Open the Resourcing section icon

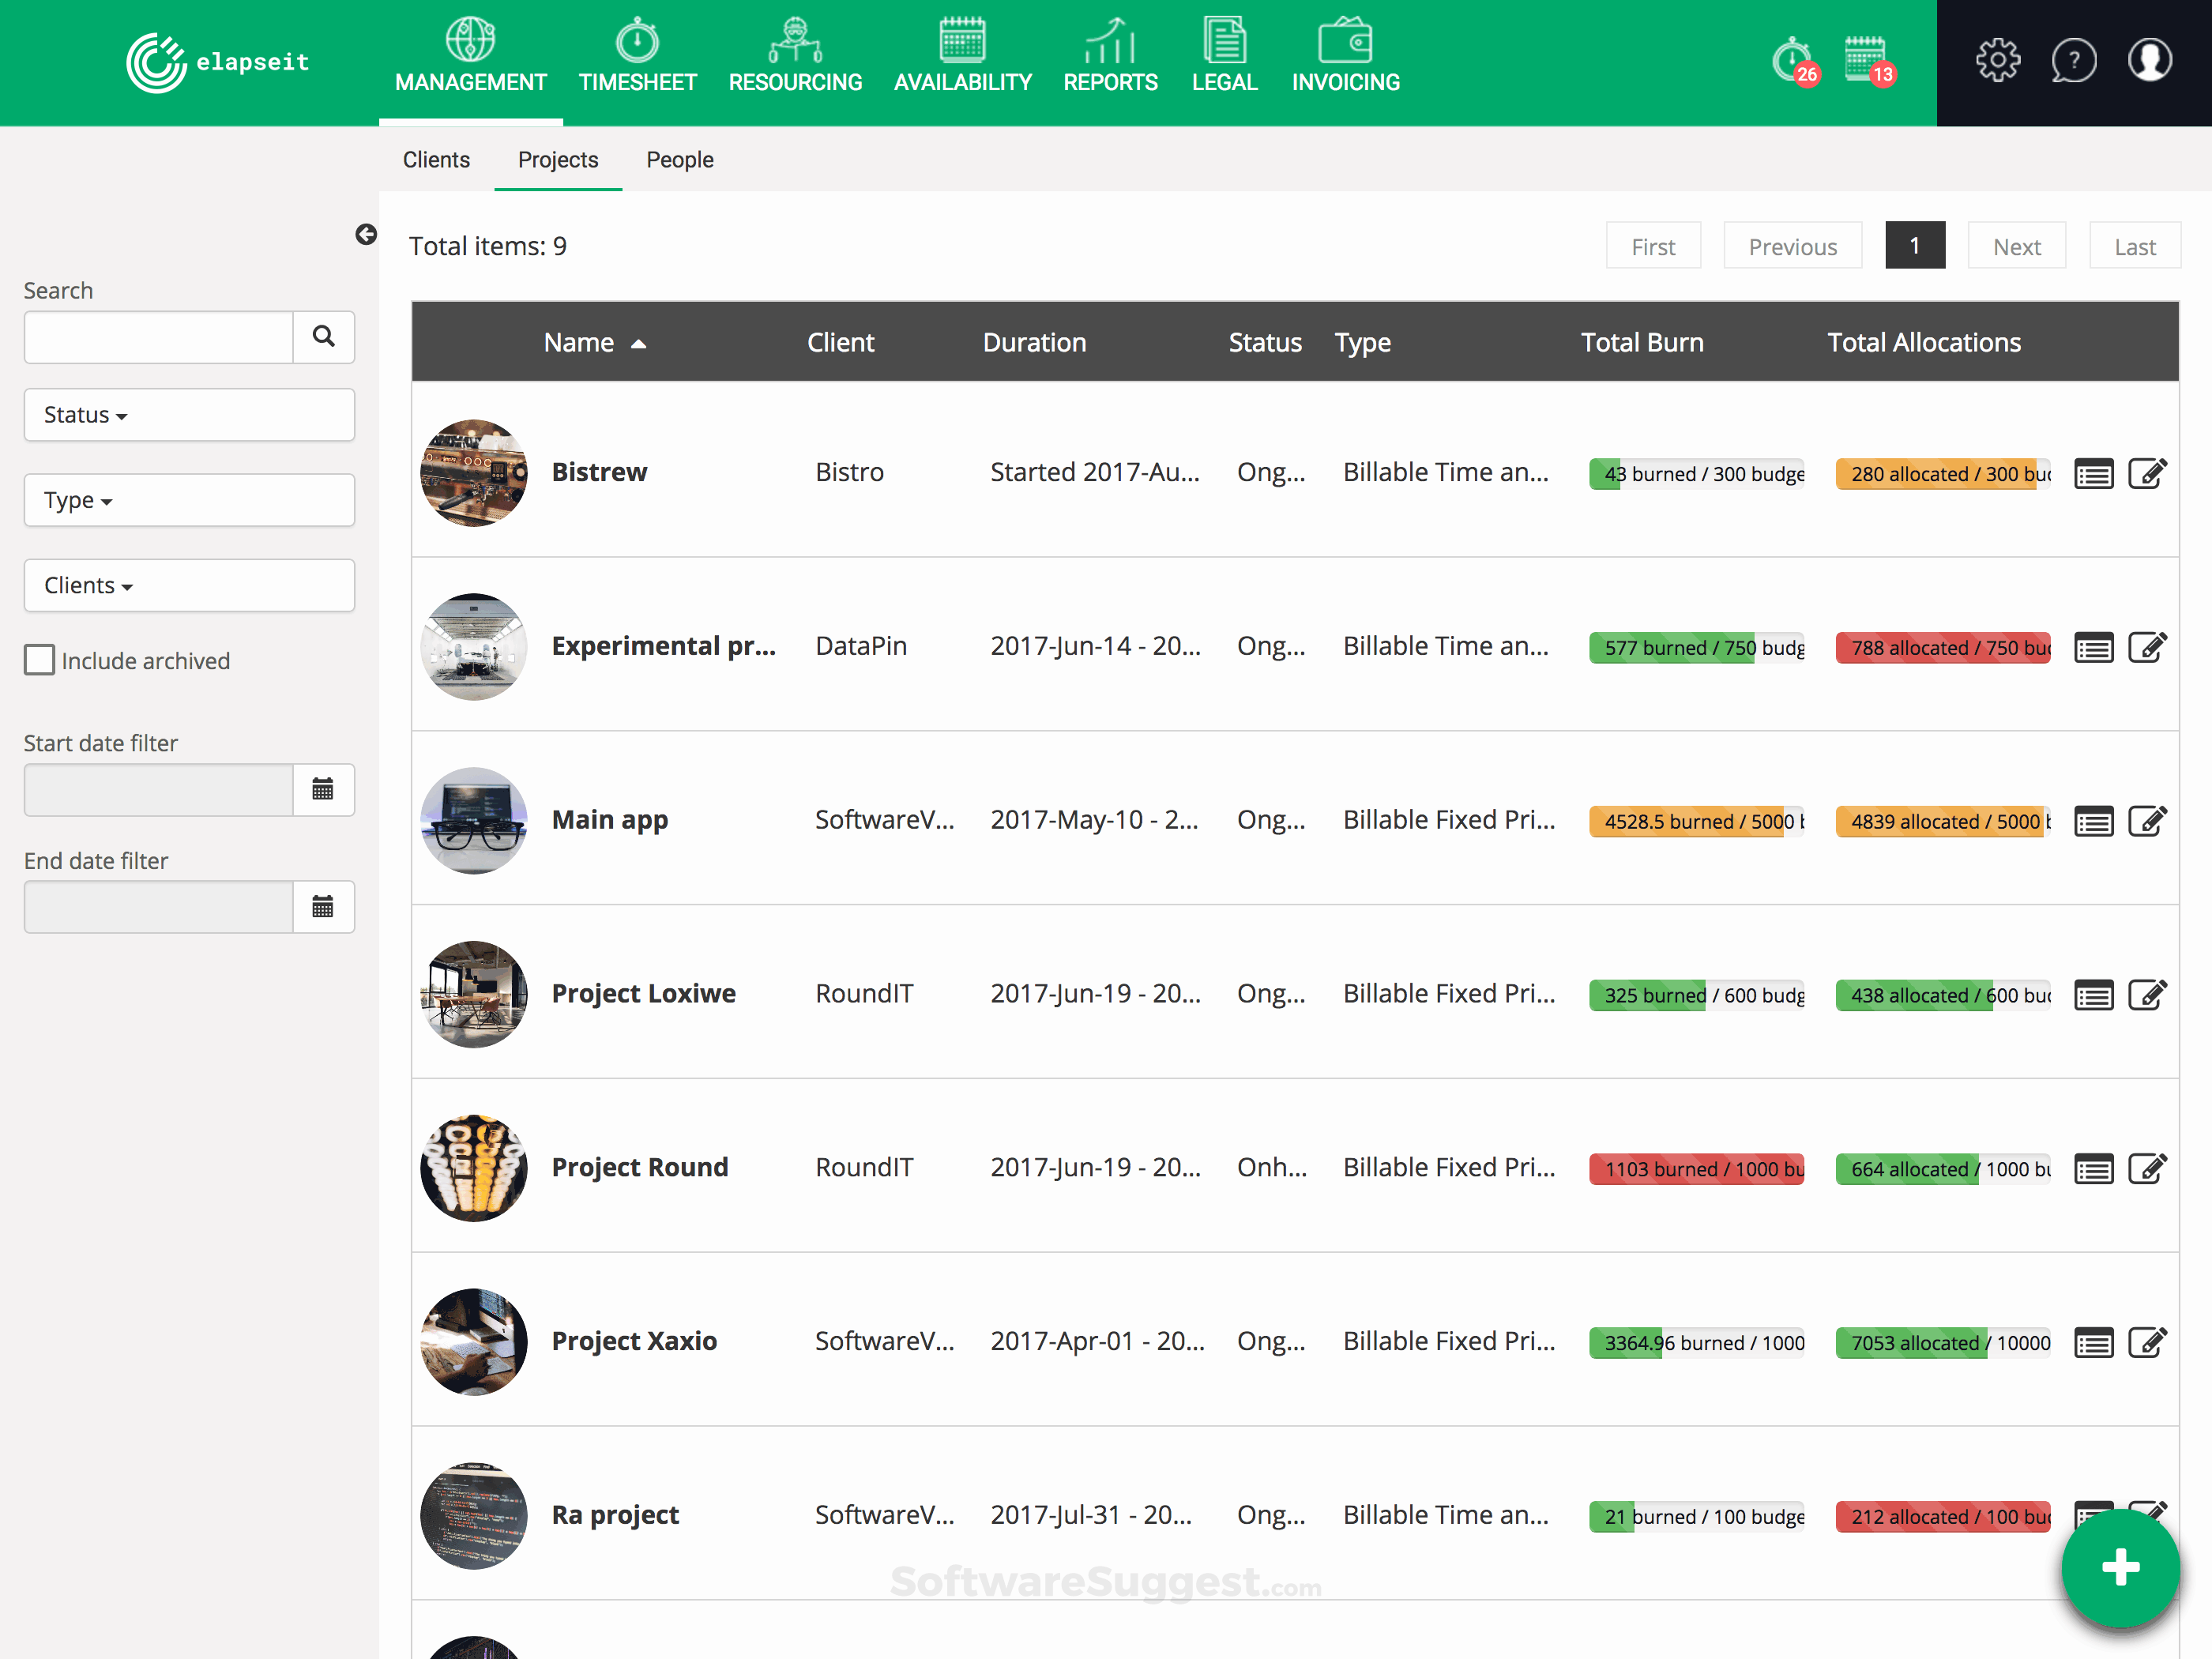click(x=794, y=42)
